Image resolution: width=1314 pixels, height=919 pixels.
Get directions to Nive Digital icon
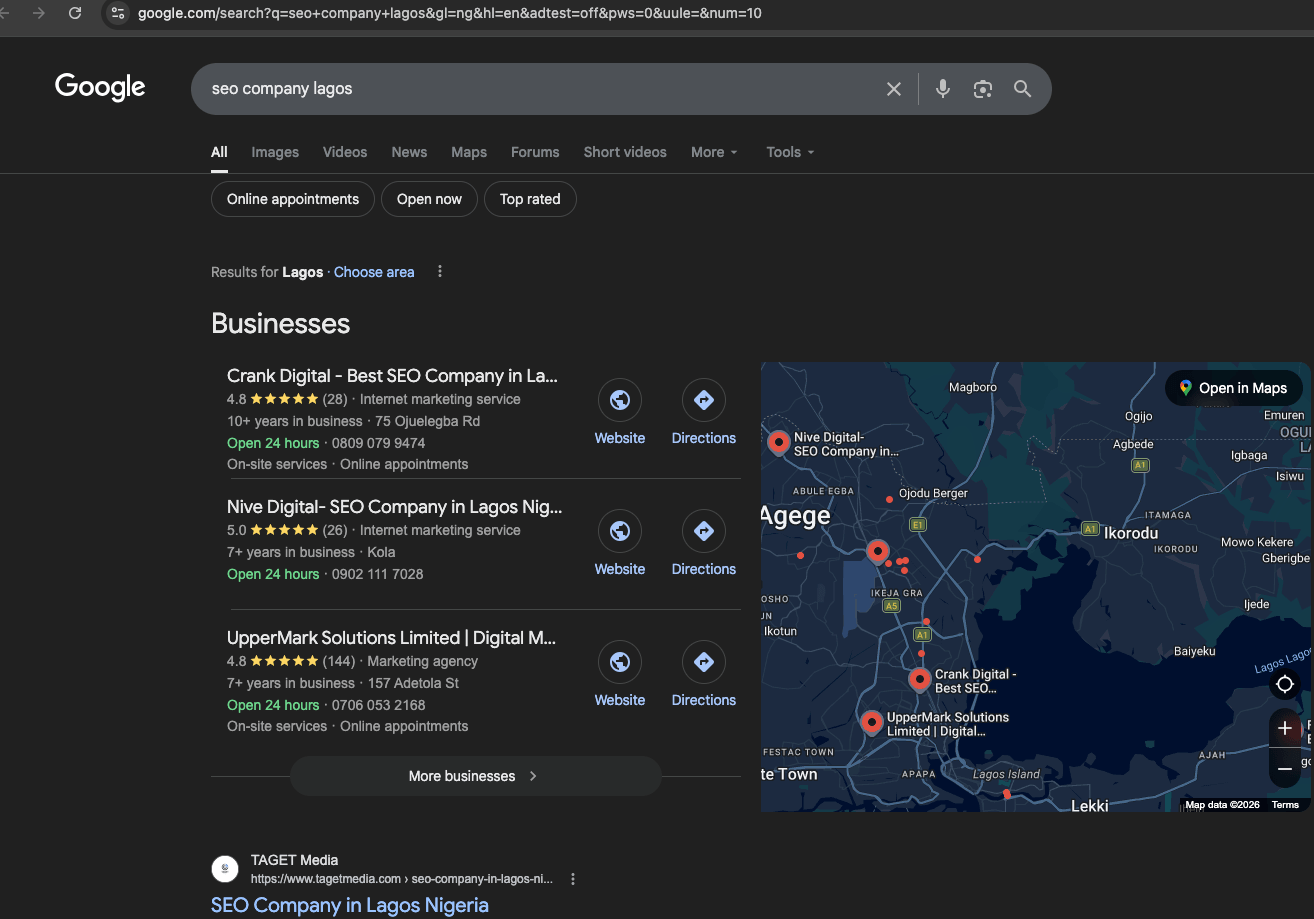tap(704, 531)
